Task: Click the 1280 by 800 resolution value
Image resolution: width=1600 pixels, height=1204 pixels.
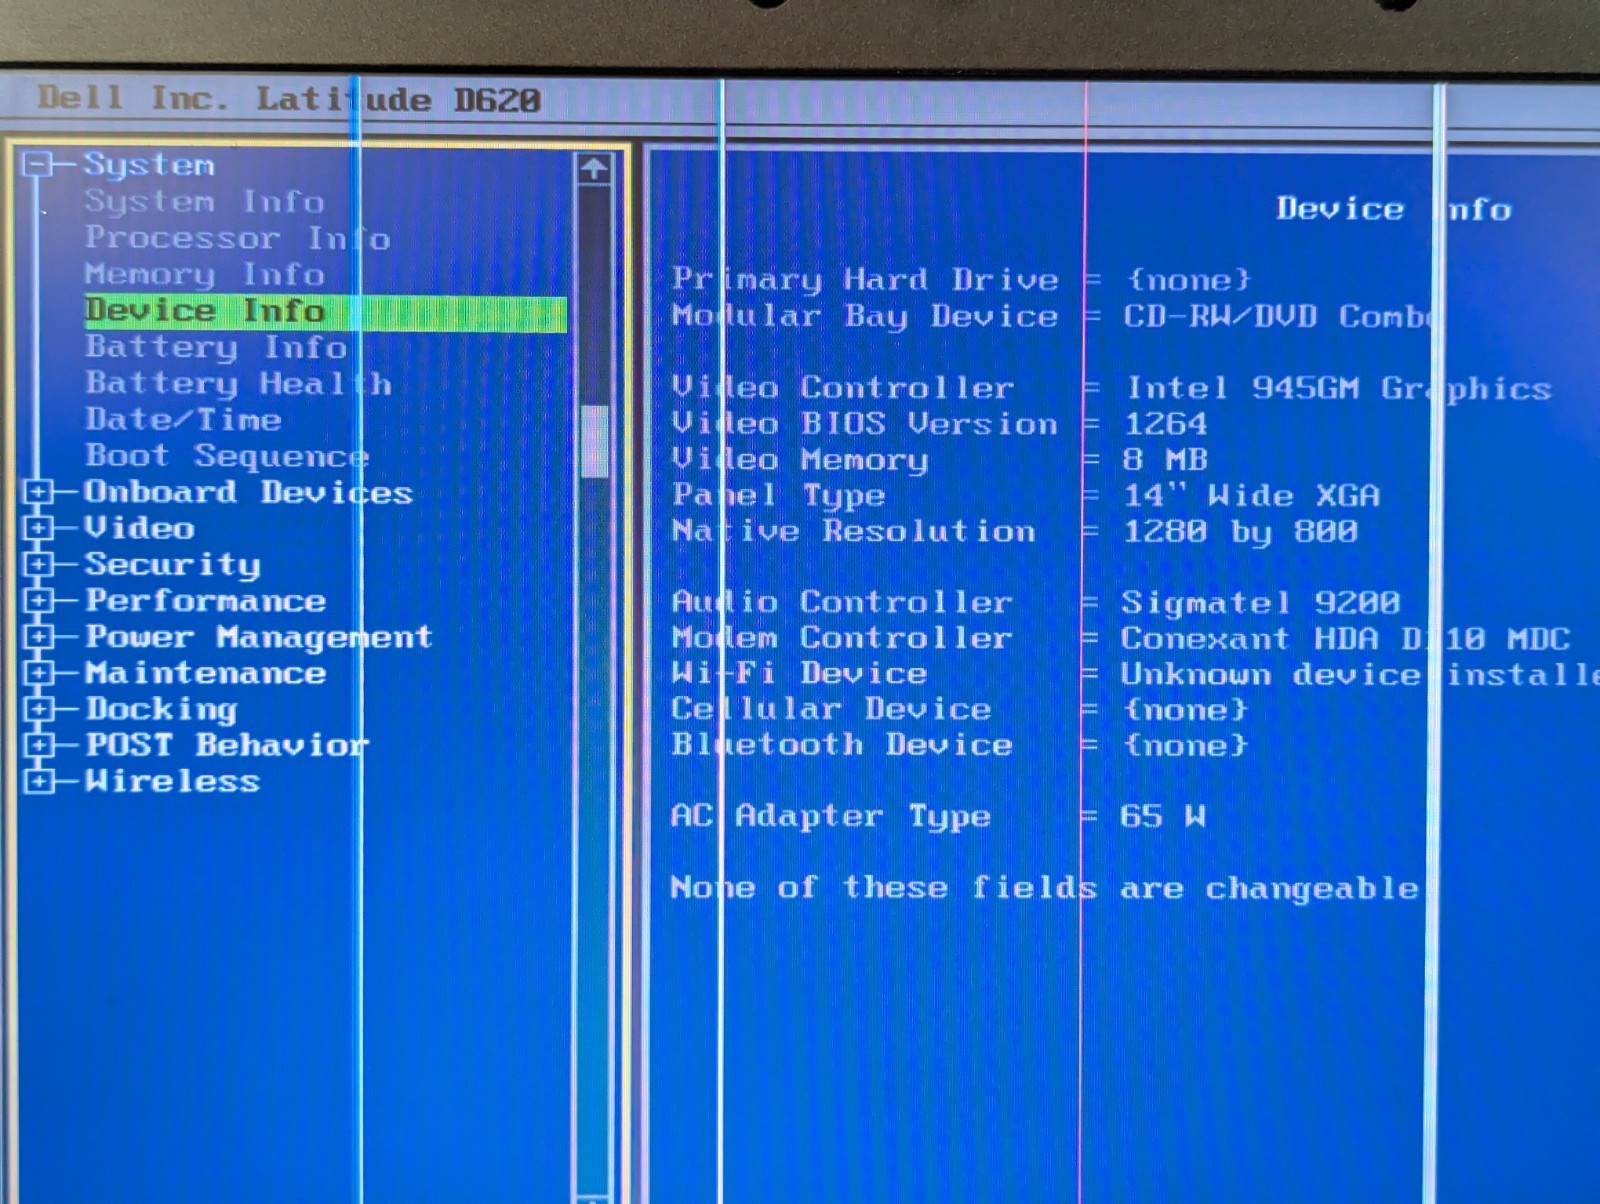Action: point(1241,531)
